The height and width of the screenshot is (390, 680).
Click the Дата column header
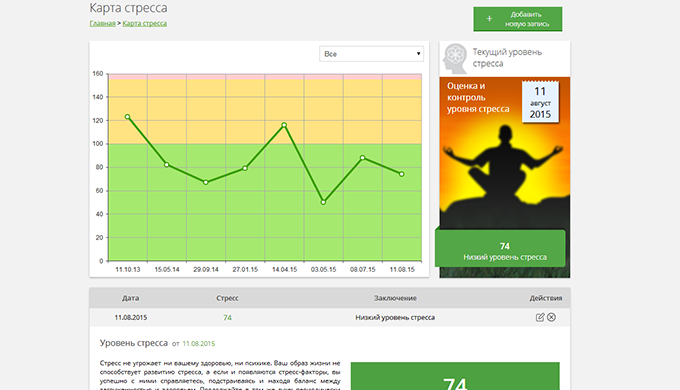click(x=131, y=298)
